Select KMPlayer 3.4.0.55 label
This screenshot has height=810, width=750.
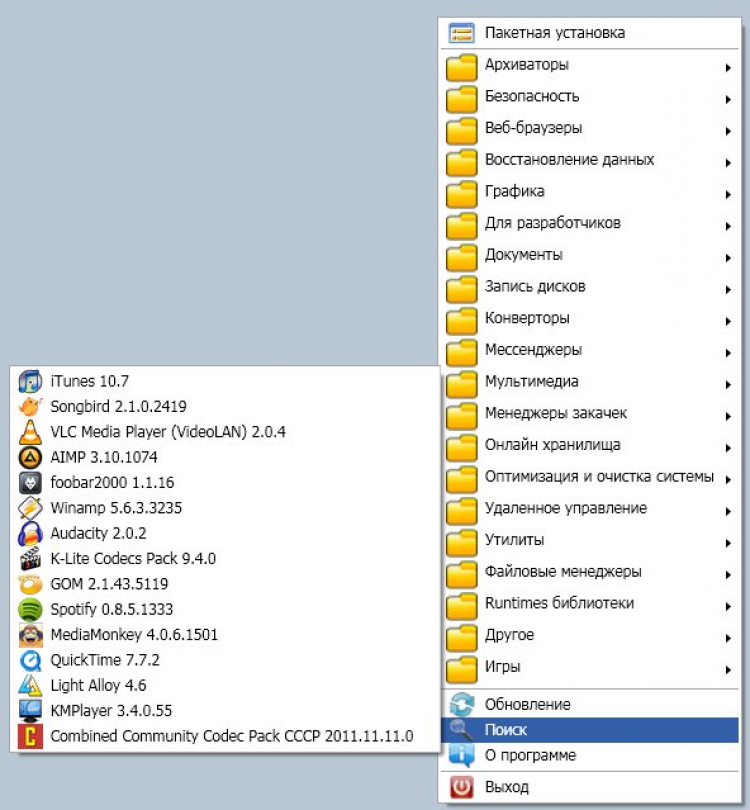click(x=111, y=710)
